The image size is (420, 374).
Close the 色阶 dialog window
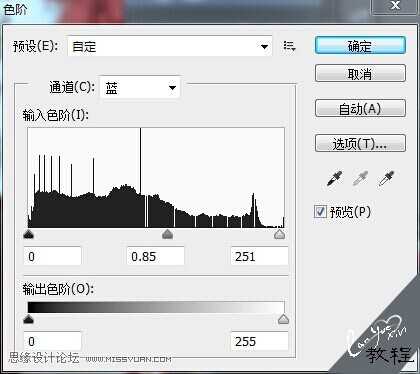[395, 6]
